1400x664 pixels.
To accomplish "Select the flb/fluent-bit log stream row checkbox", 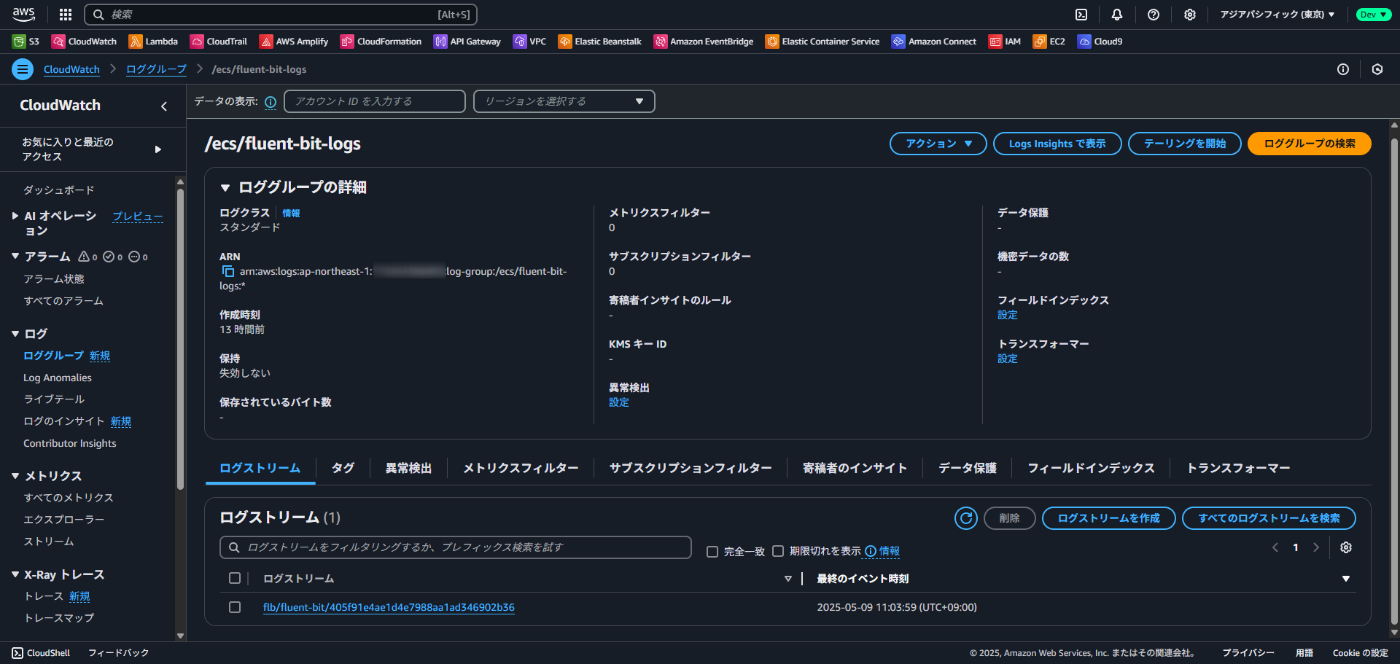I will click(235, 606).
